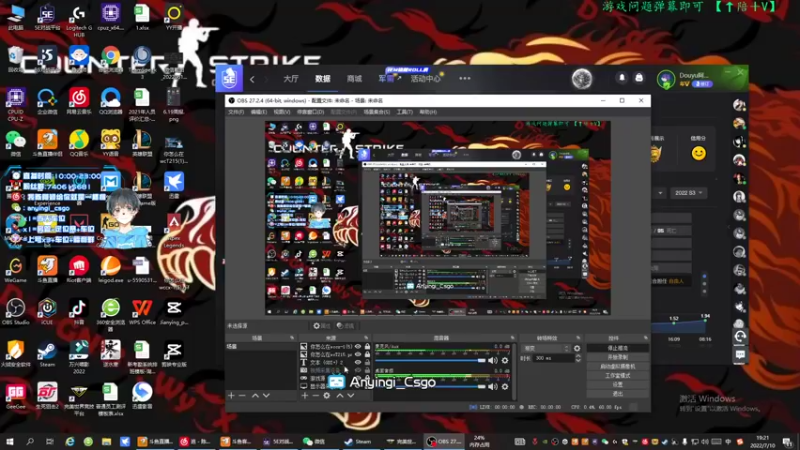Switch to 活动中心 tab in SE platform

click(426, 79)
